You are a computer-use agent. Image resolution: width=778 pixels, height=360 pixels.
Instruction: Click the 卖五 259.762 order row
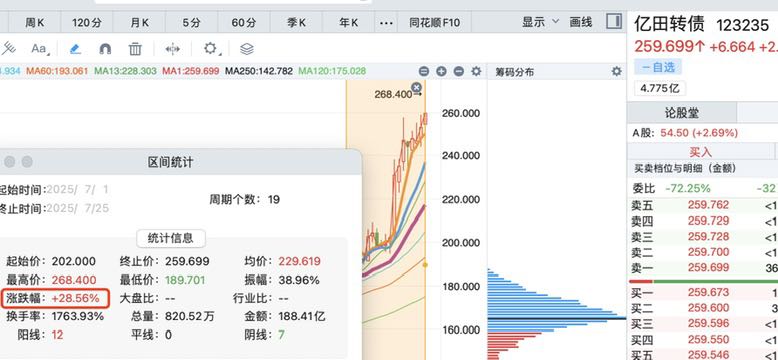coord(703,205)
